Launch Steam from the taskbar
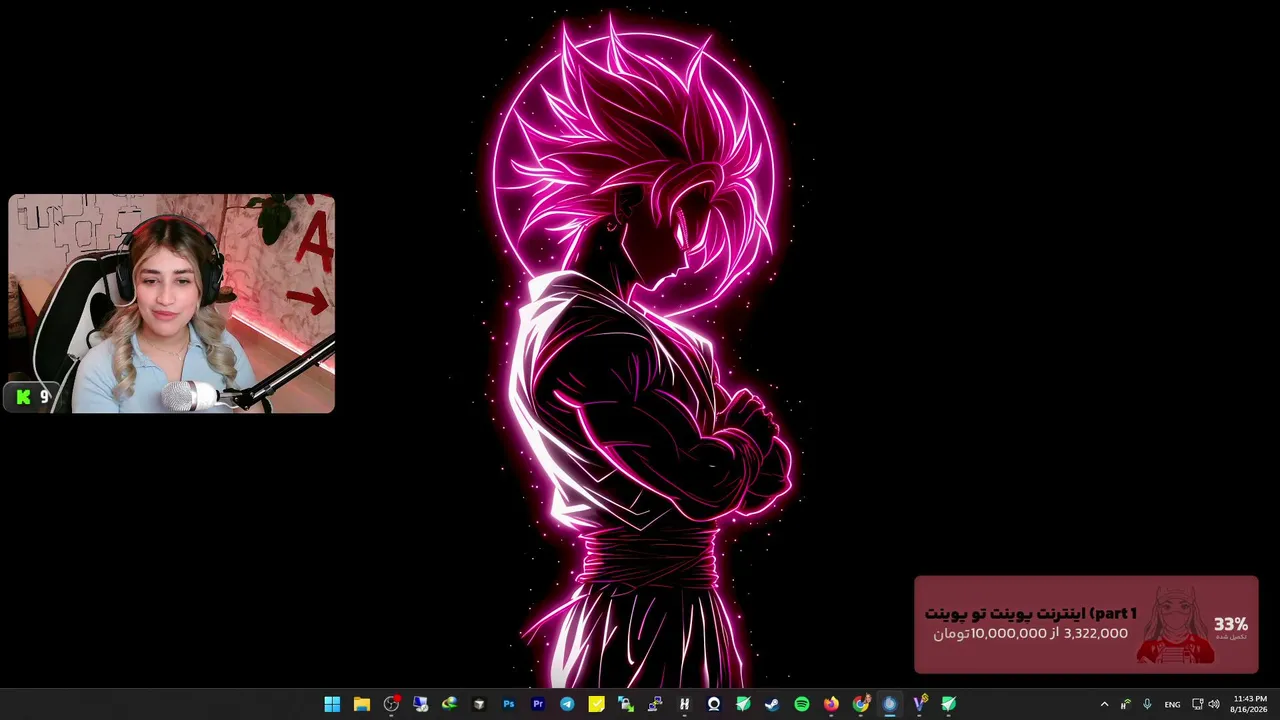The width and height of the screenshot is (1280, 720). pyautogui.click(x=772, y=704)
